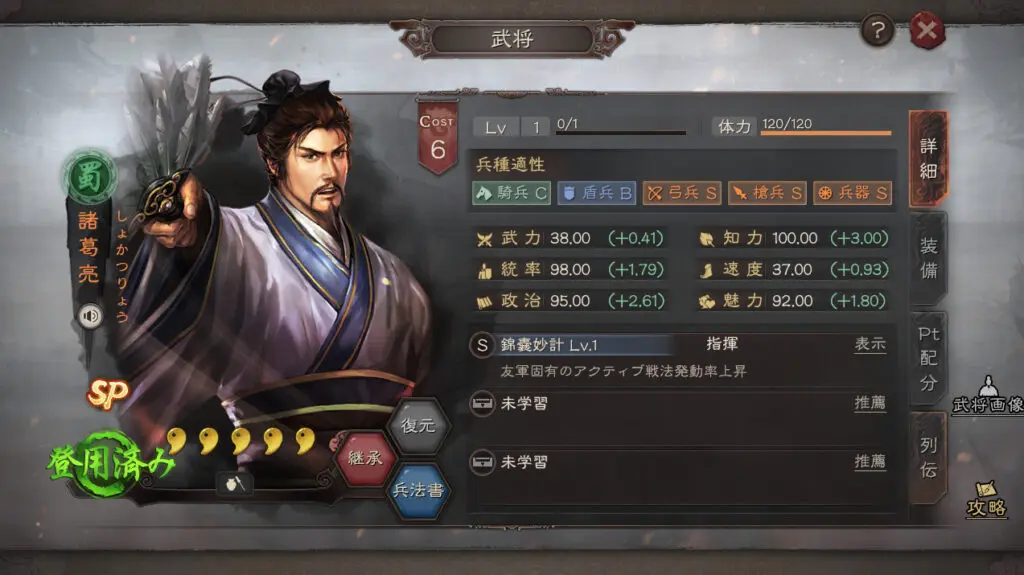1024x575 pixels.
Task: Select the 騎兵 C troop aptitude
Action: pos(511,193)
